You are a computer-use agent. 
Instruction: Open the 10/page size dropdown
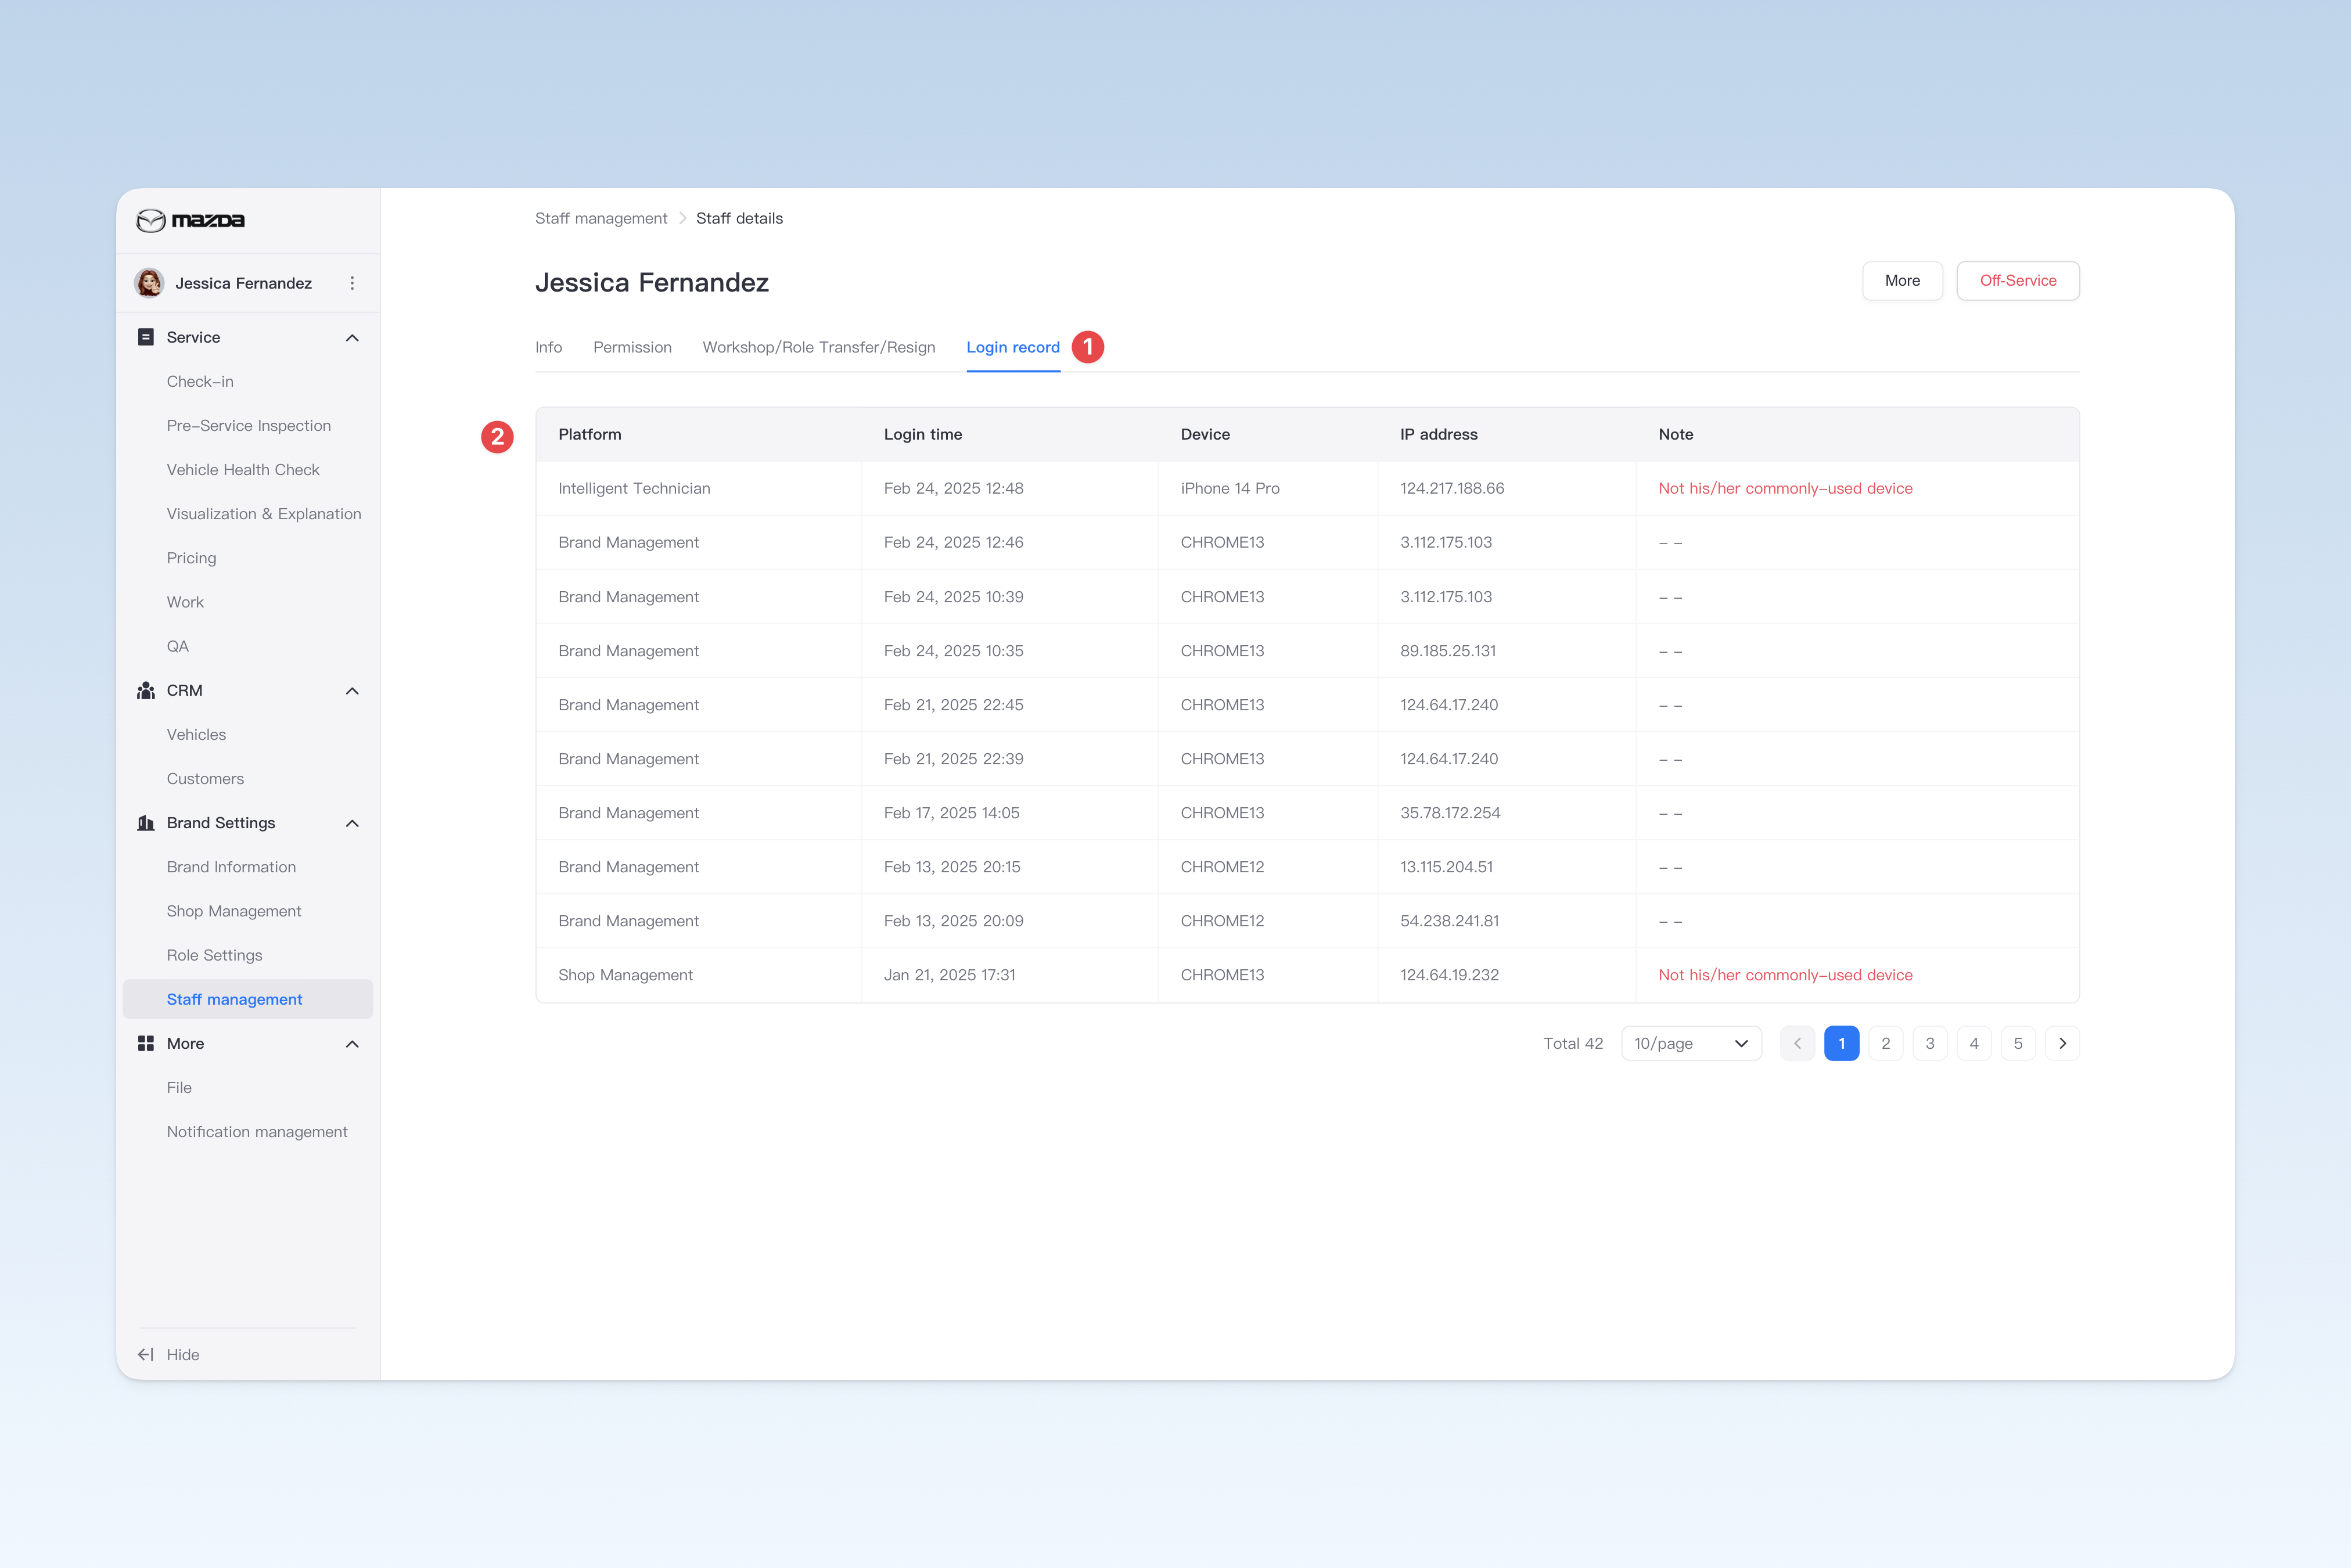(x=1691, y=1043)
